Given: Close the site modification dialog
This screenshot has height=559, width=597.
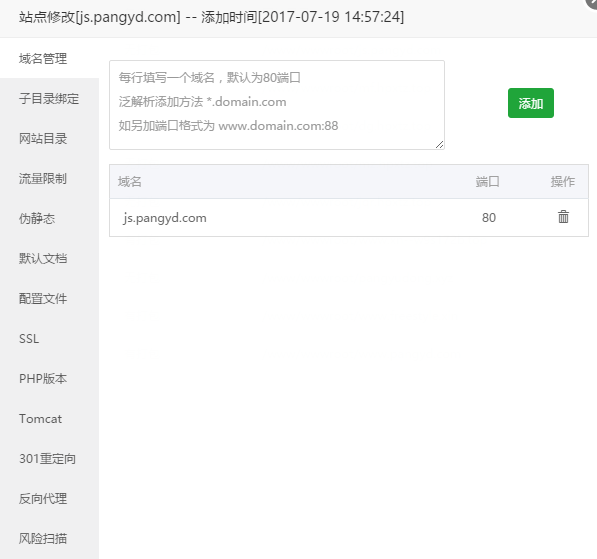Looking at the screenshot, I should coord(592,3).
